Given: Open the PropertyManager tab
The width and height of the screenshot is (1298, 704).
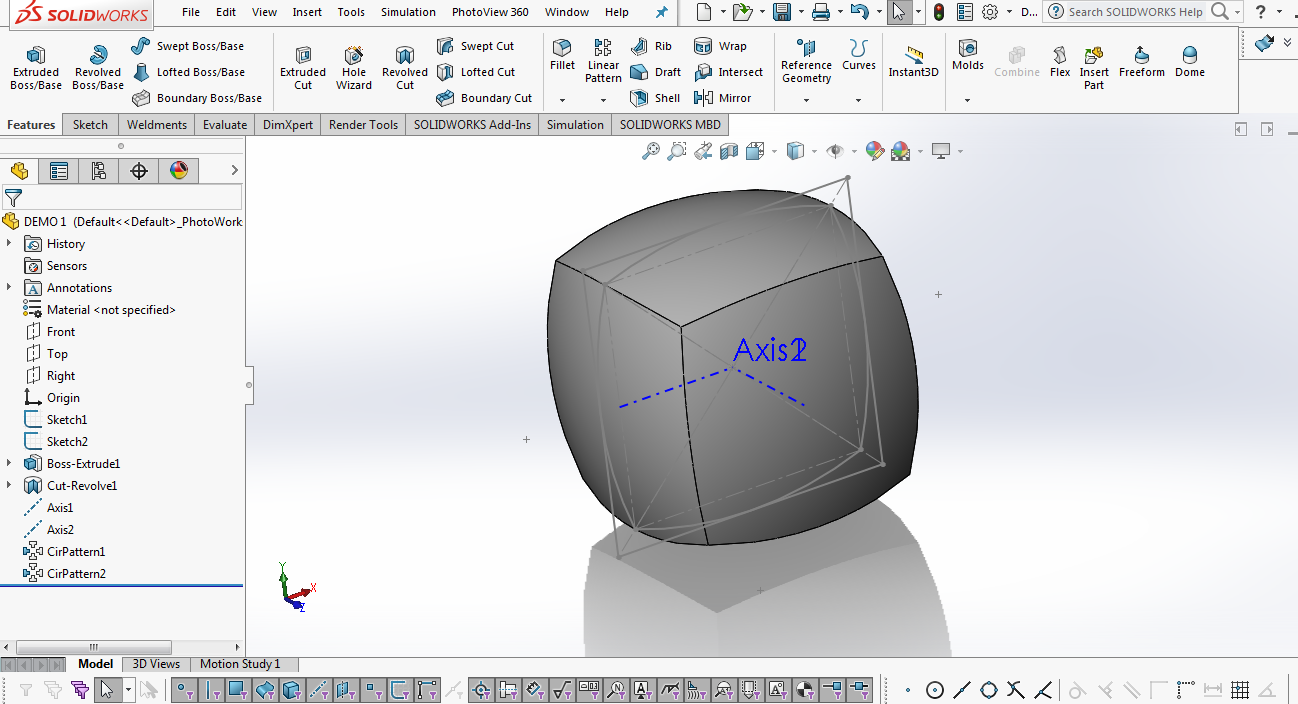Looking at the screenshot, I should (59, 171).
